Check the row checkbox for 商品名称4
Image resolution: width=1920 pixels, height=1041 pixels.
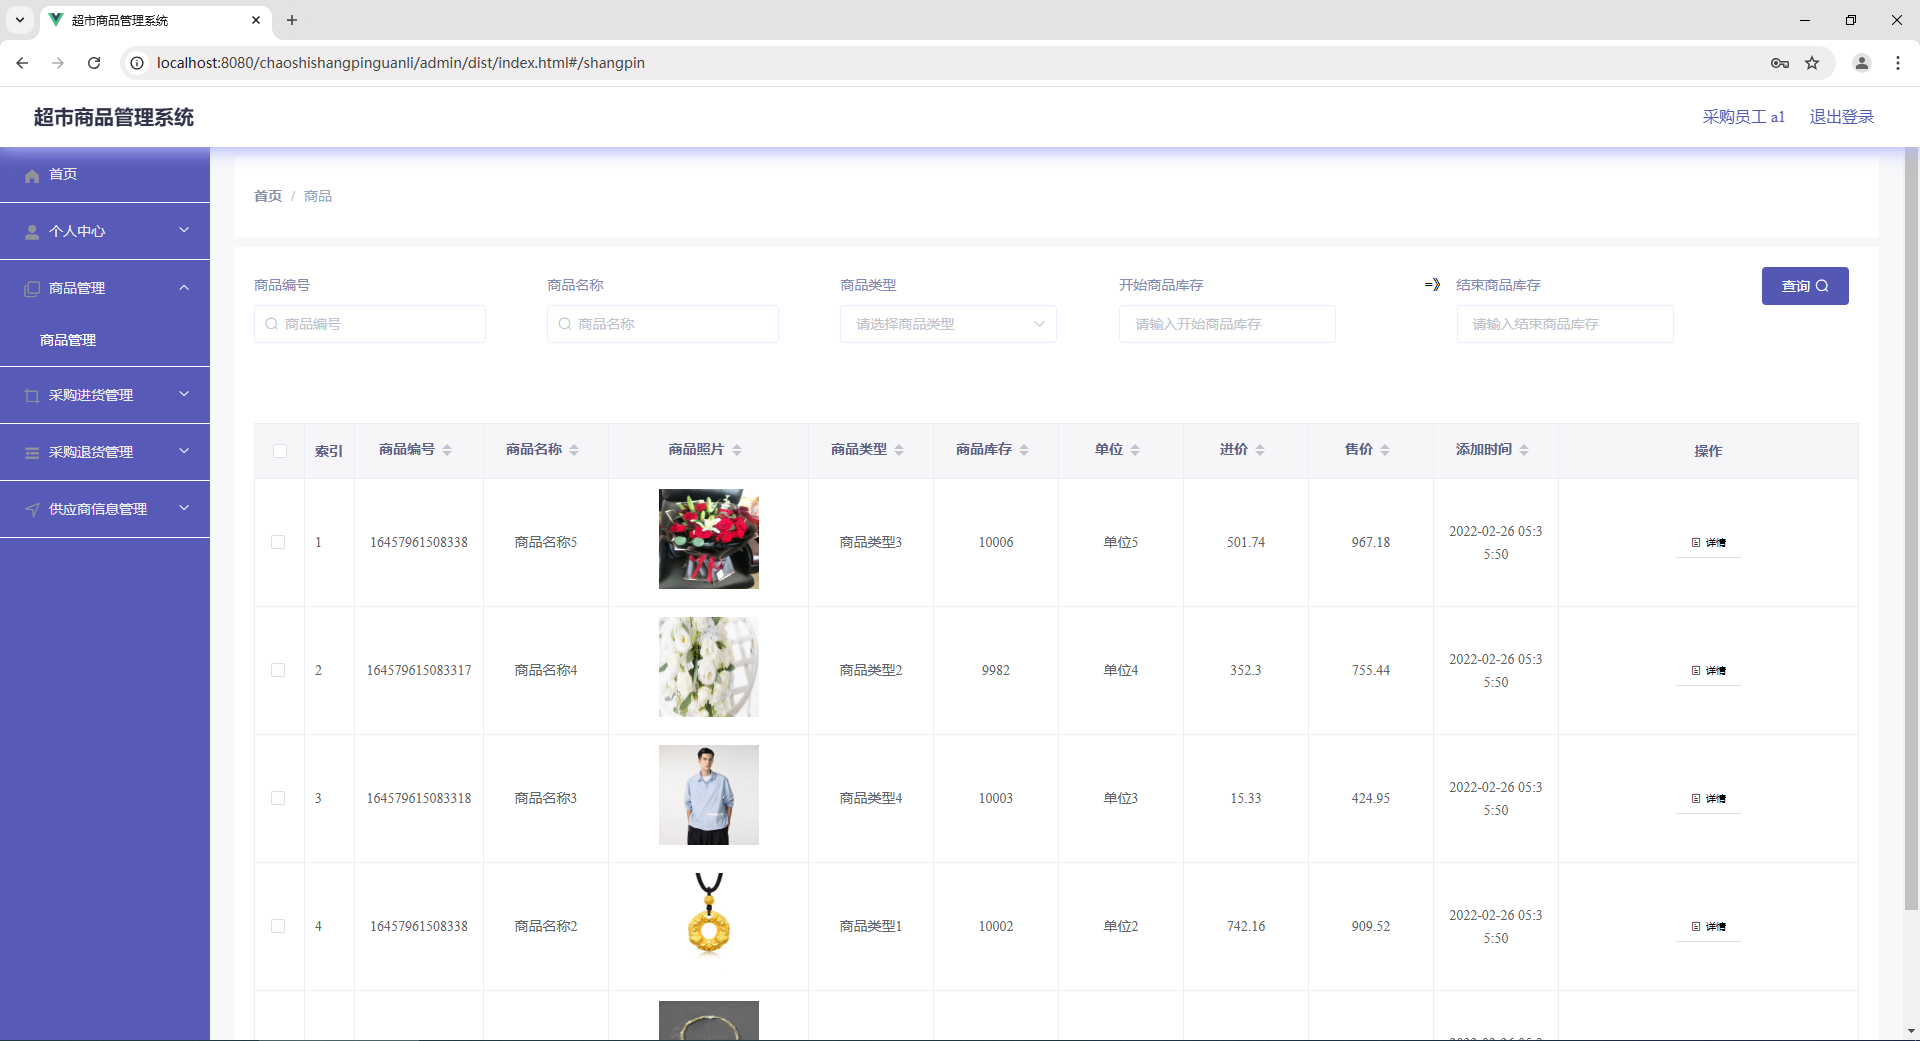point(278,670)
